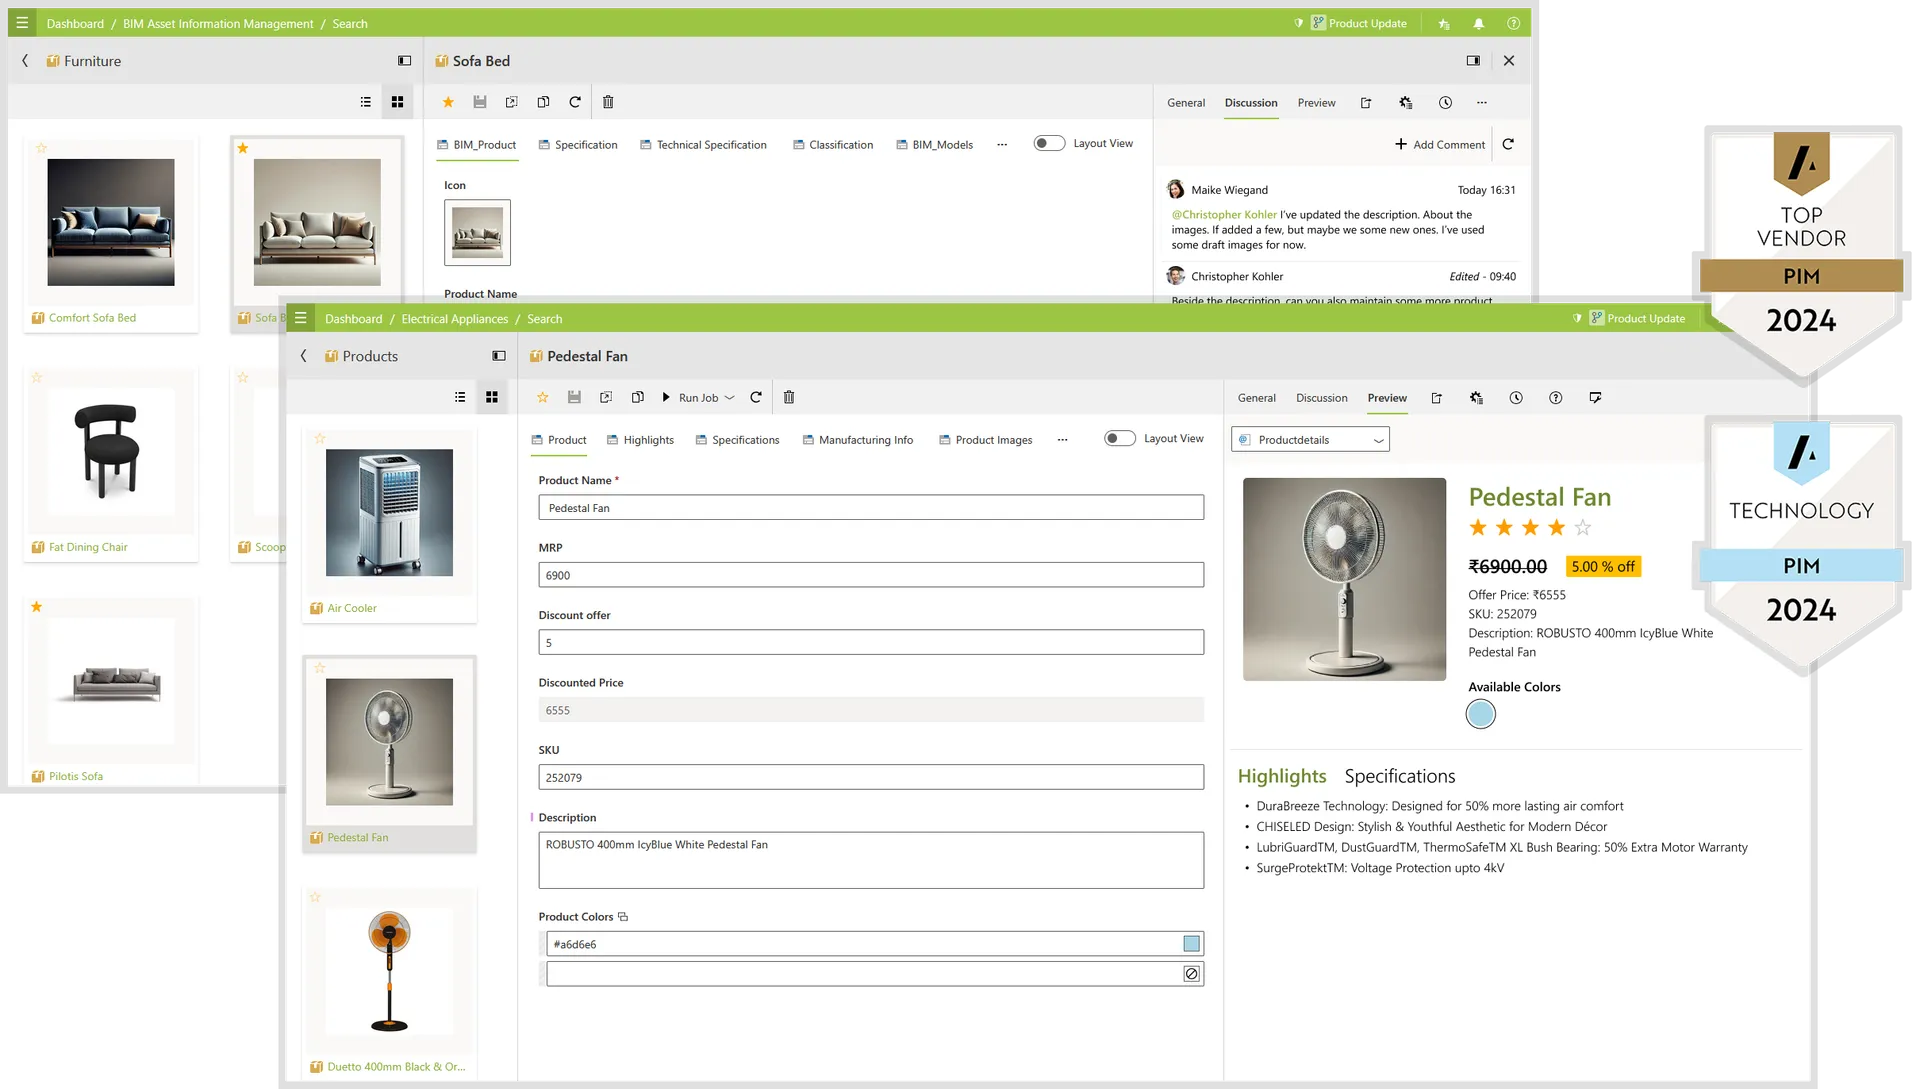Toggle favorite star on Pilotis Sofa card

pos(37,607)
